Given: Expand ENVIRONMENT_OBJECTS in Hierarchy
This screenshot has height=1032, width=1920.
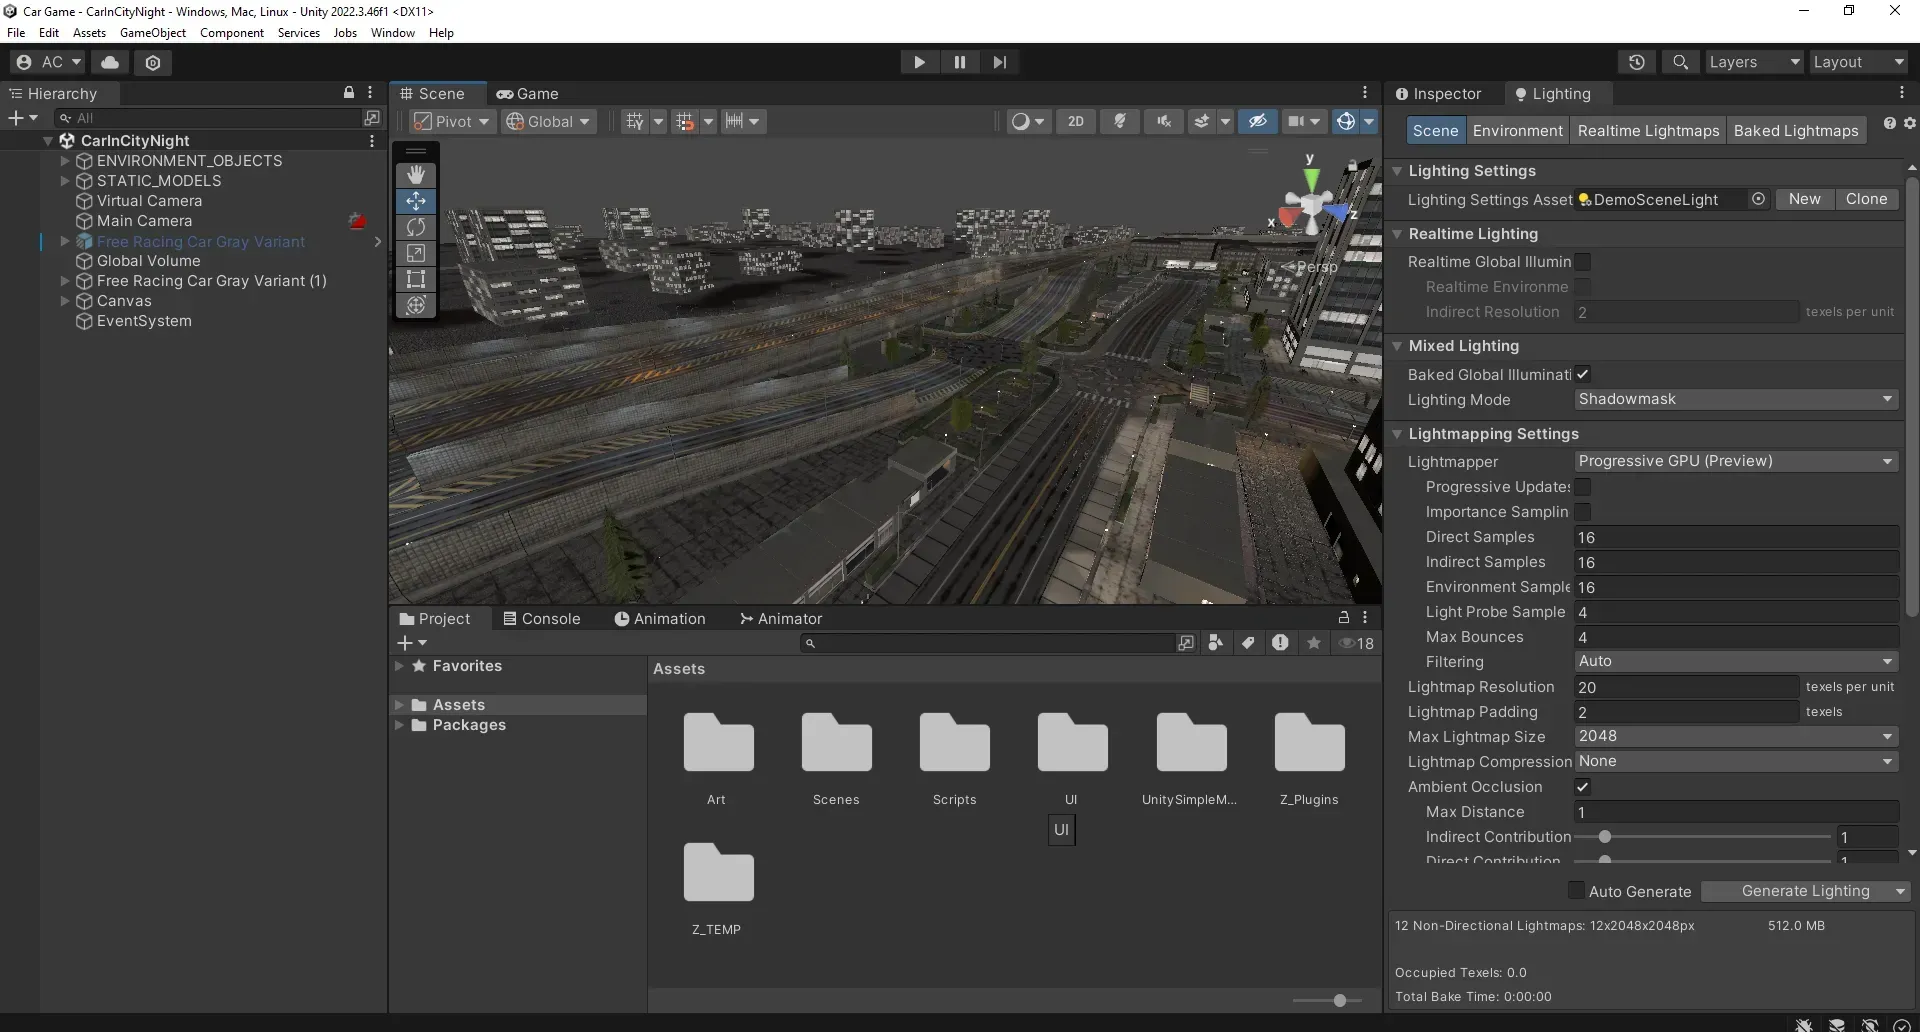Looking at the screenshot, I should coord(65,160).
